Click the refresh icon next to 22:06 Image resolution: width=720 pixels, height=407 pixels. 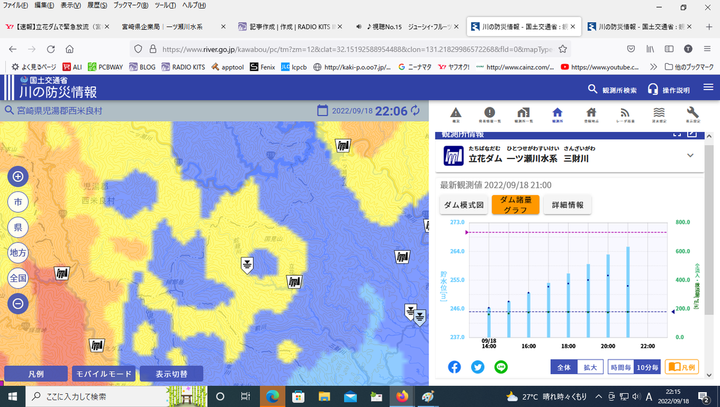coord(416,110)
